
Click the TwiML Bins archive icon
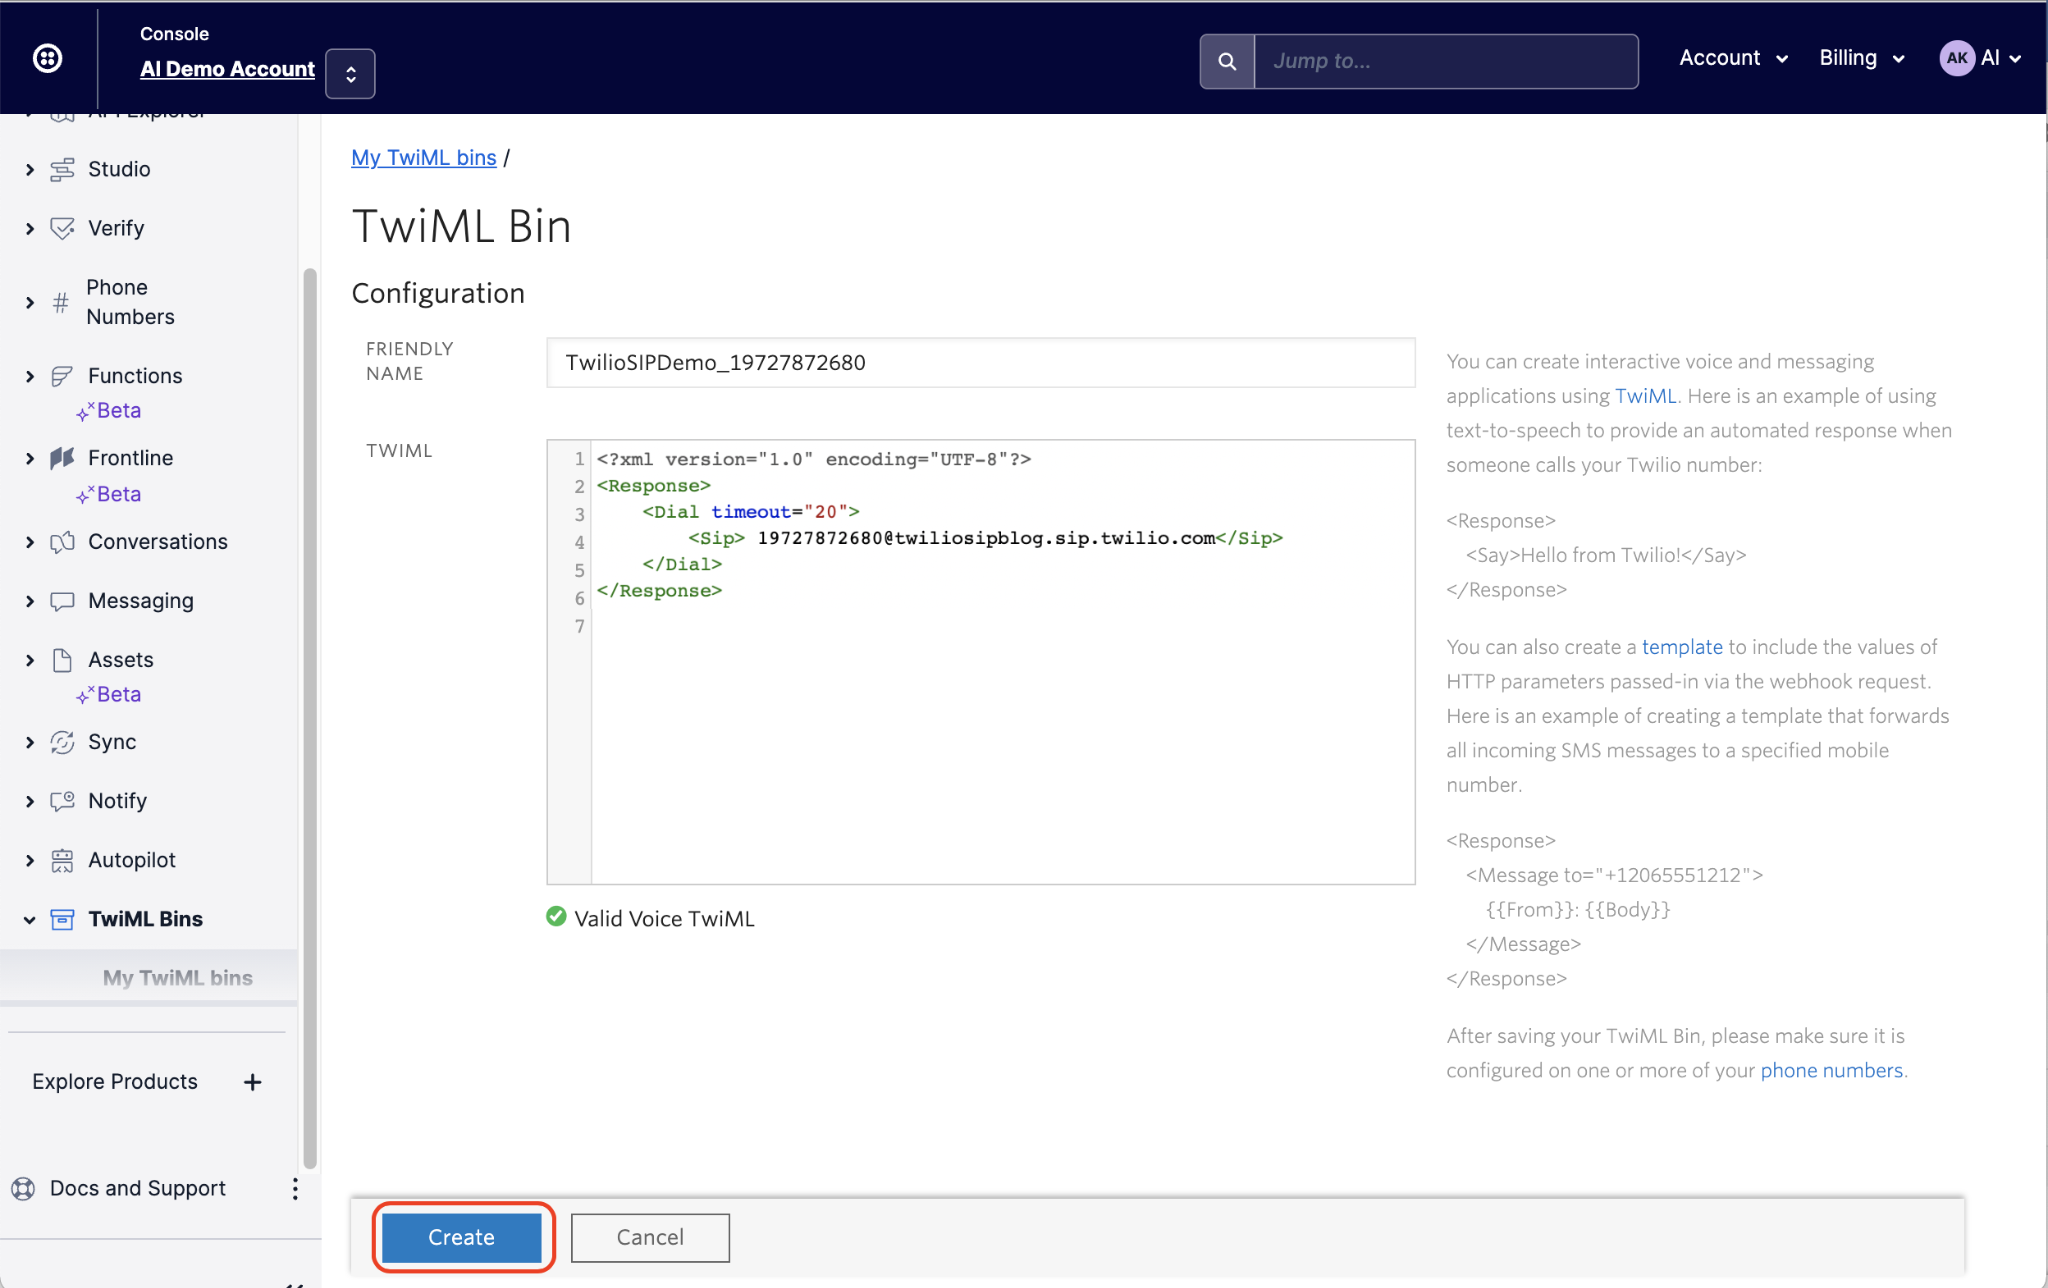pyautogui.click(x=62, y=919)
